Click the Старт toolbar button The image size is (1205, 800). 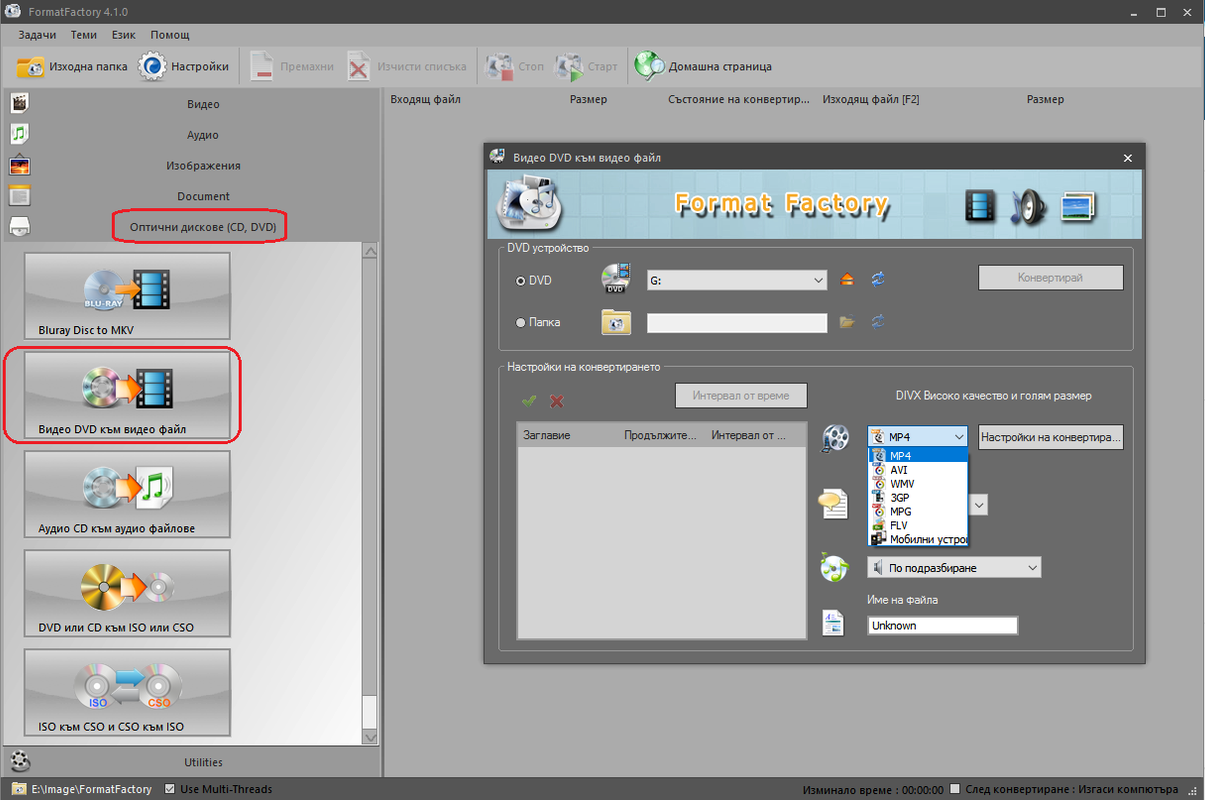click(587, 67)
